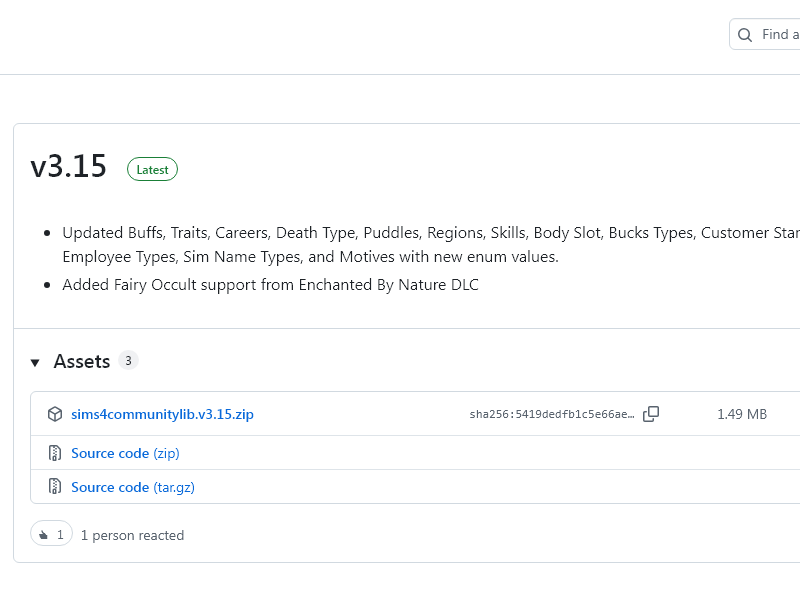The width and height of the screenshot is (800, 589).
Task: Click the 'Updated Buffs, Traits, Careers' release note
Action: click(x=431, y=244)
